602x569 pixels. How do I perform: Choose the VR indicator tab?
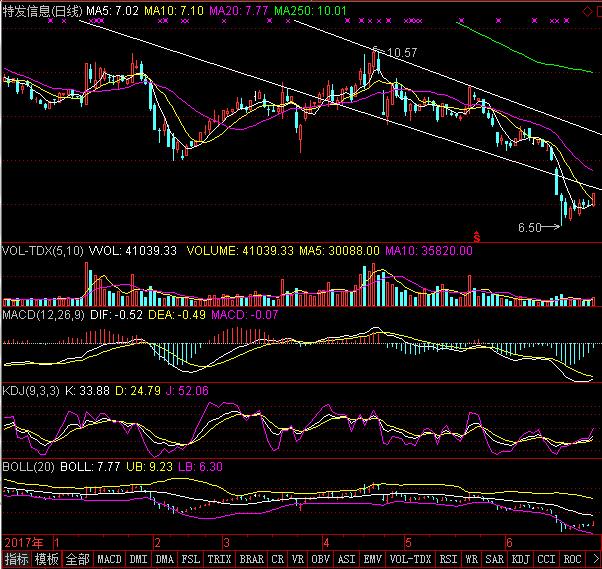pyautogui.click(x=298, y=559)
